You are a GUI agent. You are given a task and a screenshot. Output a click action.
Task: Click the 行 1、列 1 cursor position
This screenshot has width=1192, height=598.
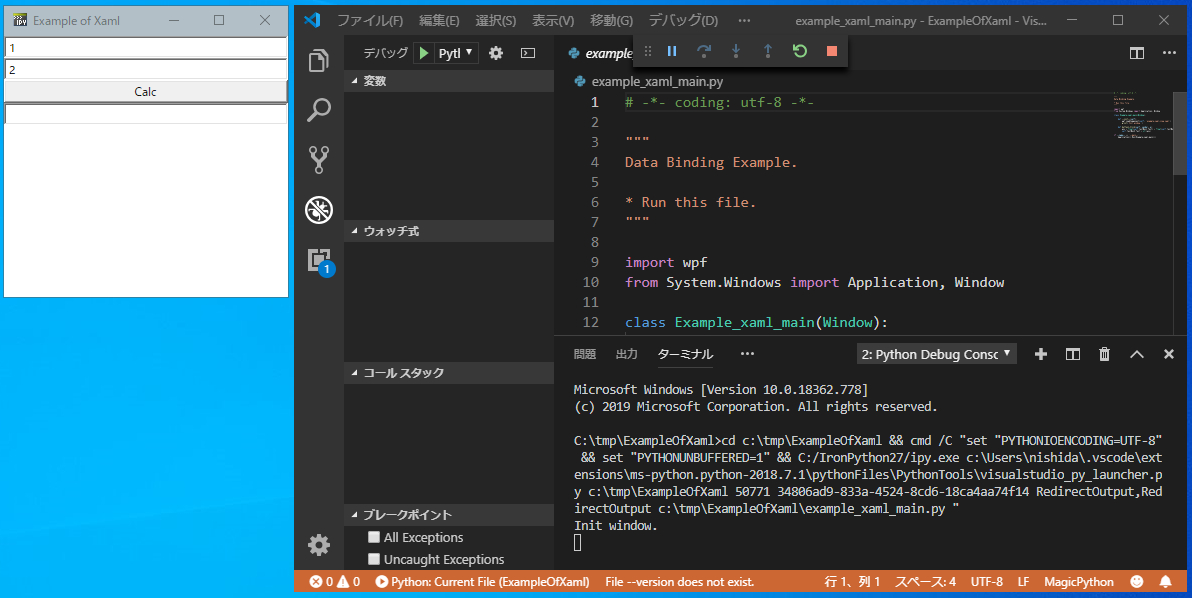tap(852, 582)
